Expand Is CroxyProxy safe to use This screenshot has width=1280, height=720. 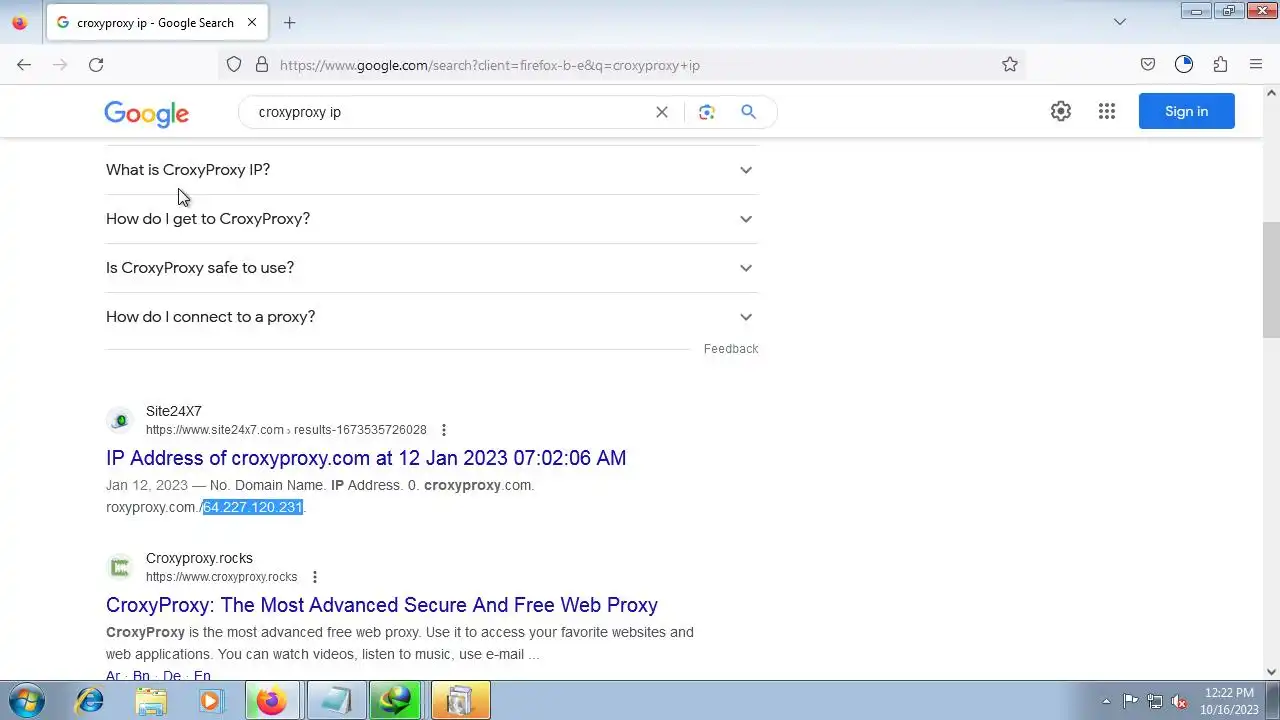pos(432,268)
